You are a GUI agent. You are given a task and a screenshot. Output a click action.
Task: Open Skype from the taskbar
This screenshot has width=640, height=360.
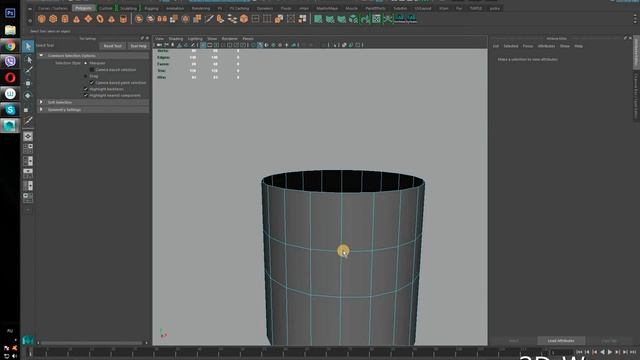coord(10,110)
